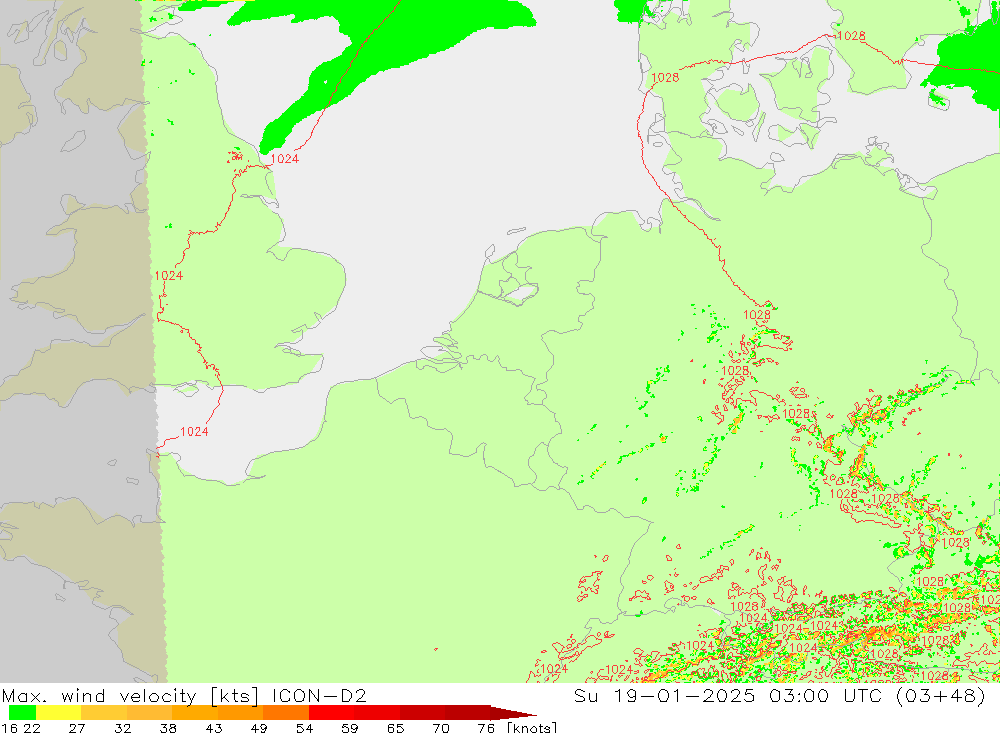Image resolution: width=1000 pixels, height=733 pixels.
Task: Select the 38-43 knots legend color block
Action: coord(195,713)
